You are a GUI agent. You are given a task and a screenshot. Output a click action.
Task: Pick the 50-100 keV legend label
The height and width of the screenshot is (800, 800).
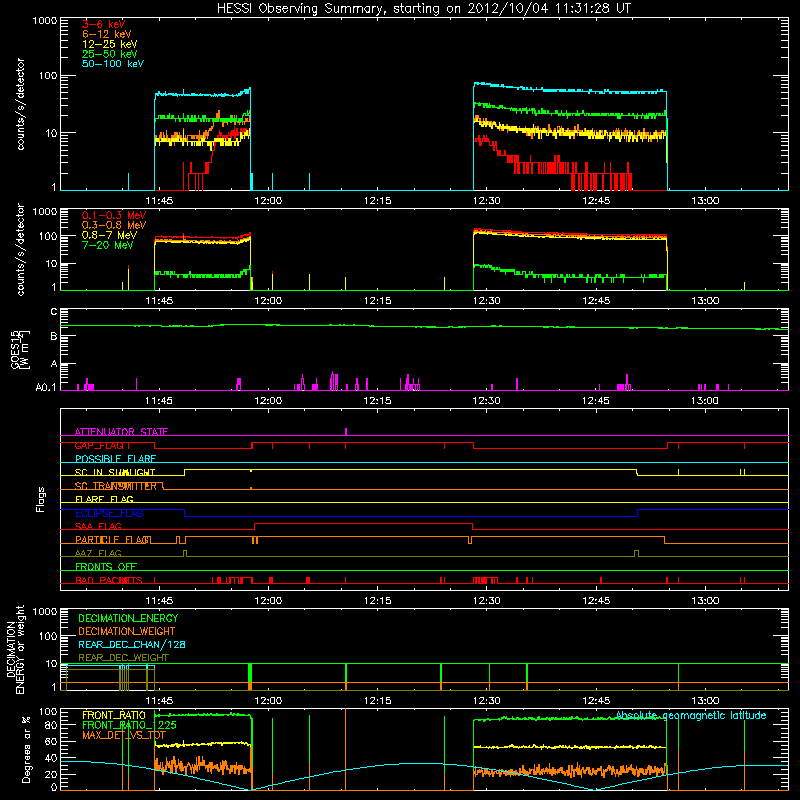[113, 64]
